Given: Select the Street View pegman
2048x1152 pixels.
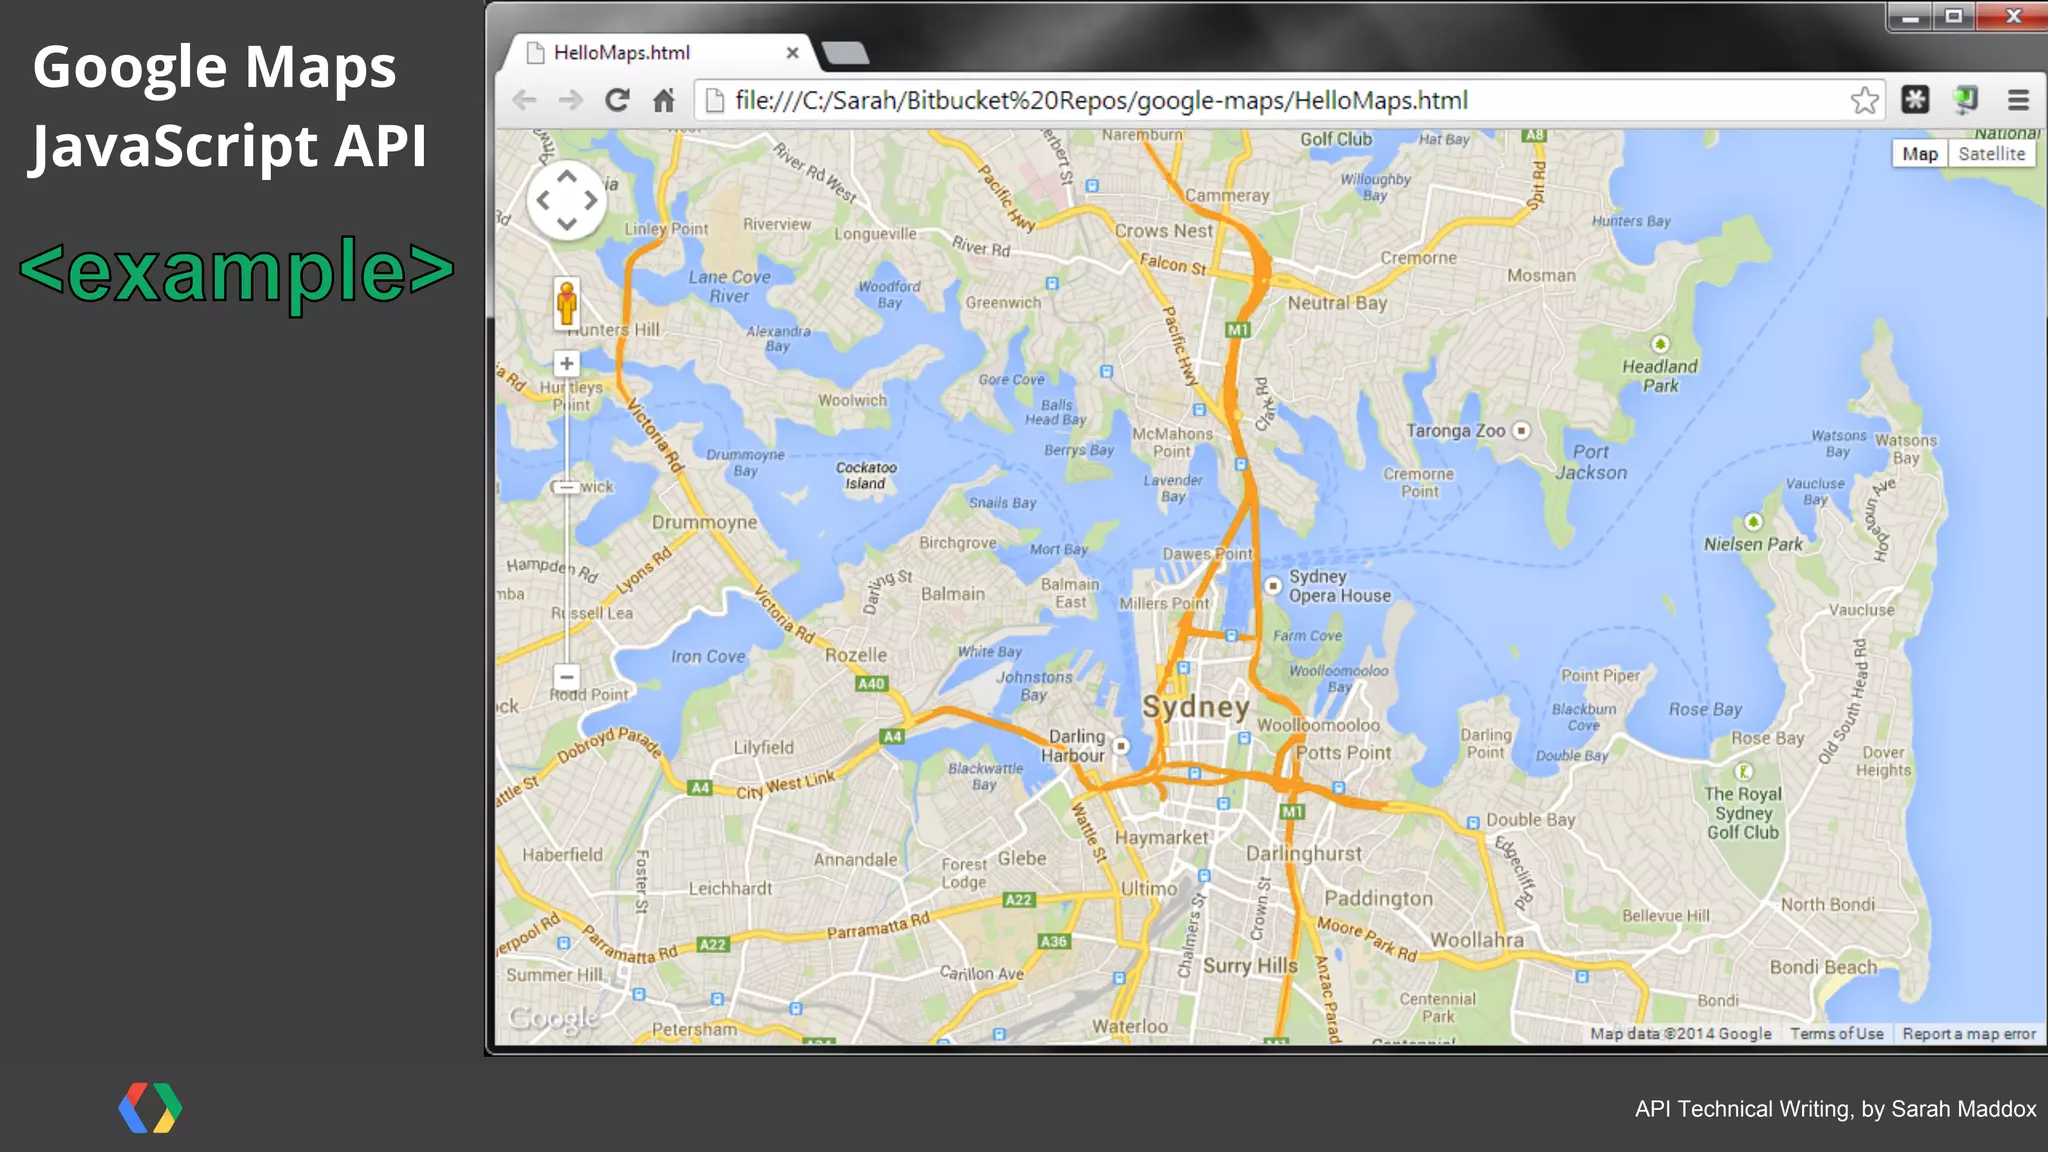Looking at the screenshot, I should coord(567,302).
